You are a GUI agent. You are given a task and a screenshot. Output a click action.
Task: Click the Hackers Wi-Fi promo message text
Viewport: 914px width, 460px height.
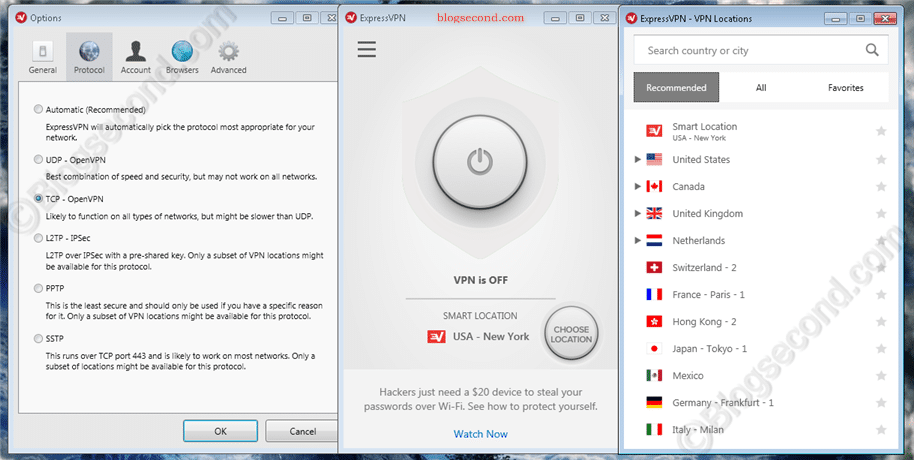480,399
